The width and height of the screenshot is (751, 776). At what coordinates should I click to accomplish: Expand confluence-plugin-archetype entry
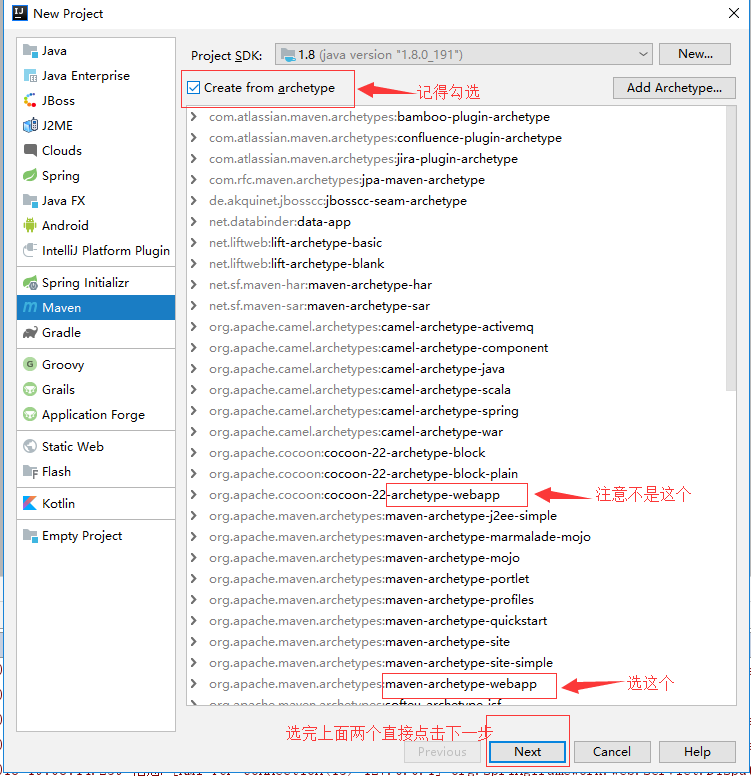pyautogui.click(x=194, y=138)
